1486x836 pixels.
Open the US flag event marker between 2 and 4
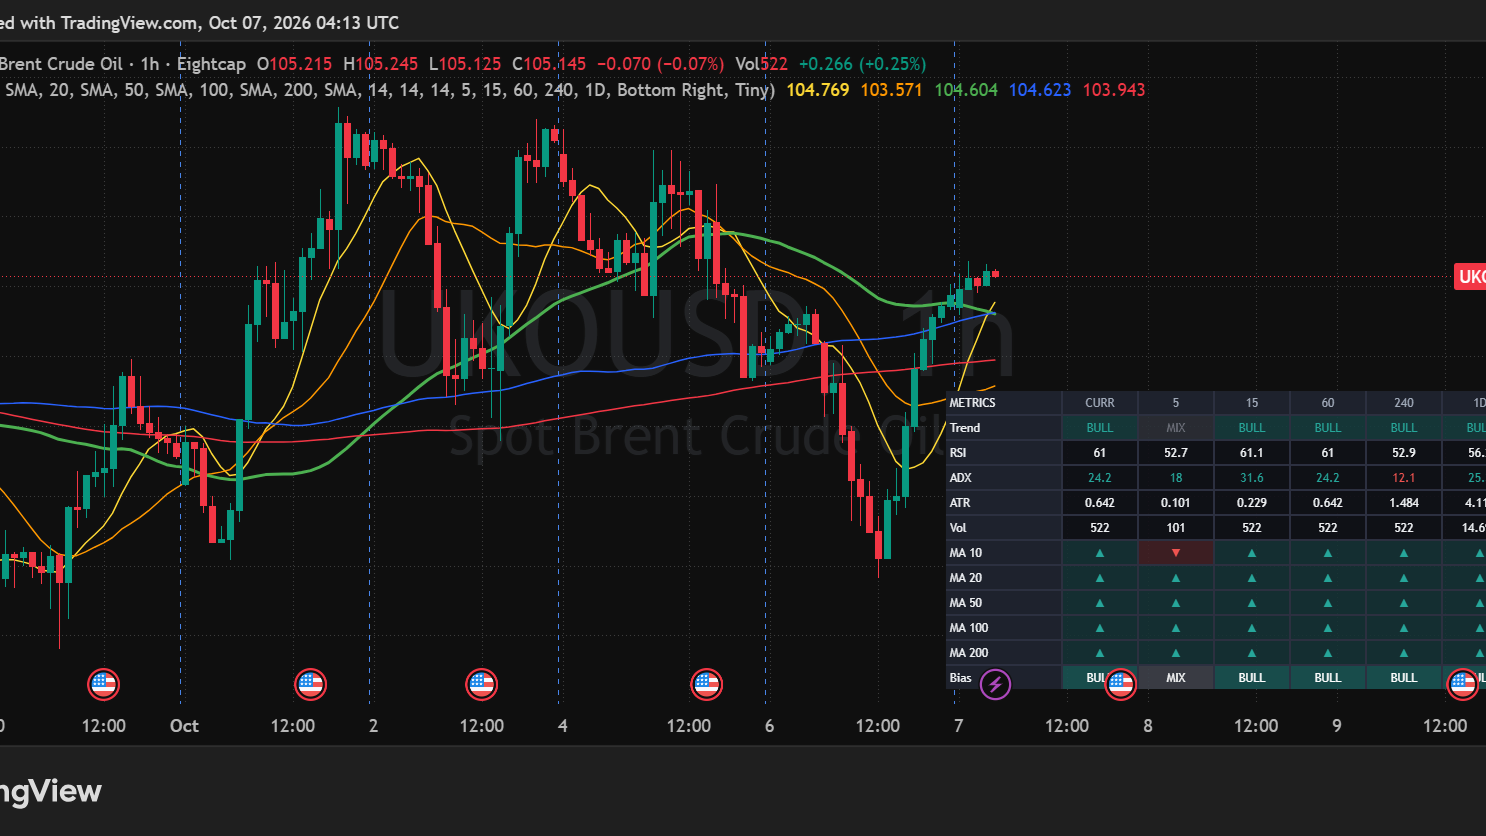coord(481,684)
